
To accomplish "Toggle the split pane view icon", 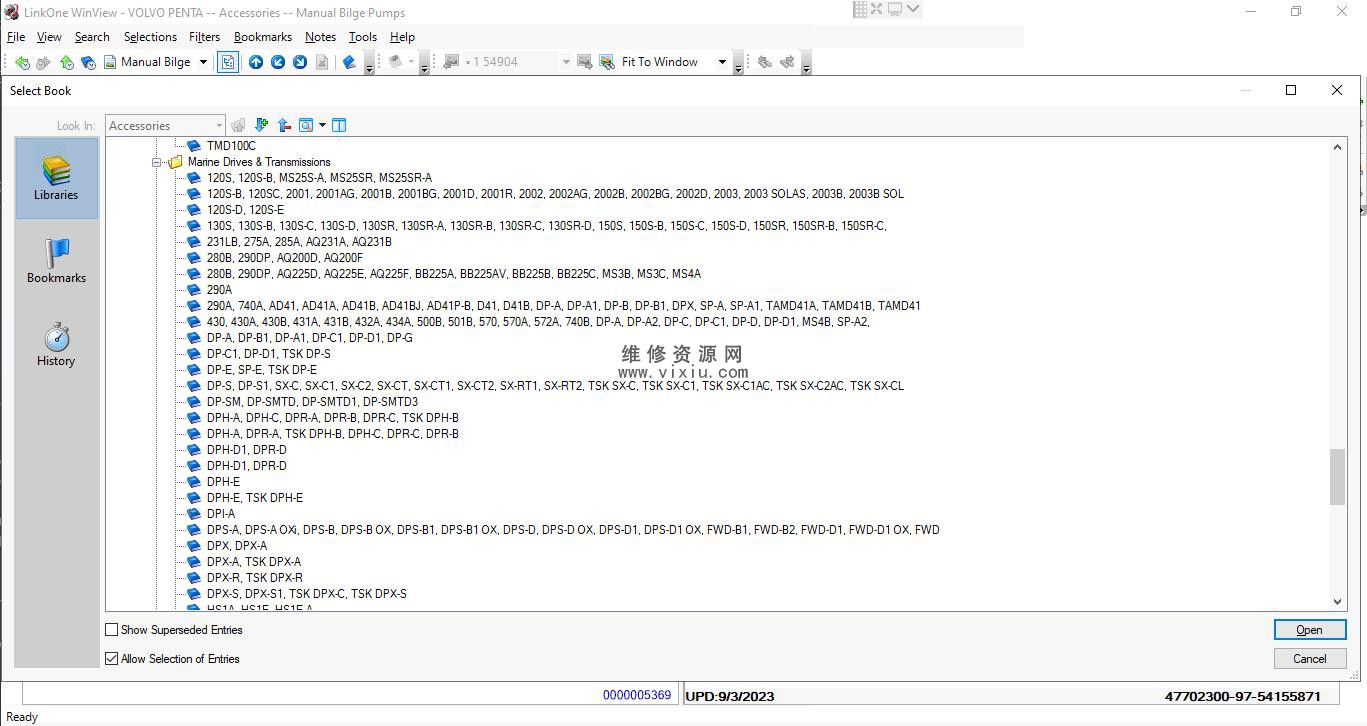I will pos(339,125).
